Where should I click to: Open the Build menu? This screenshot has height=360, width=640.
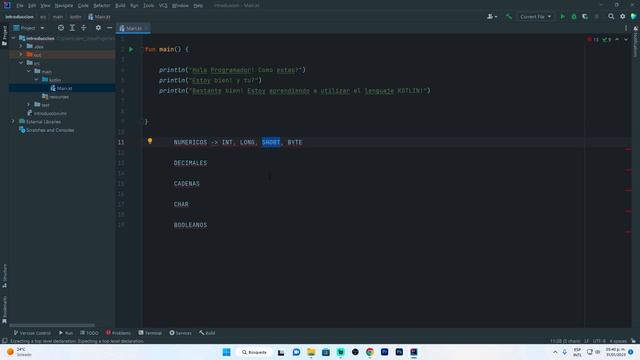[120, 6]
